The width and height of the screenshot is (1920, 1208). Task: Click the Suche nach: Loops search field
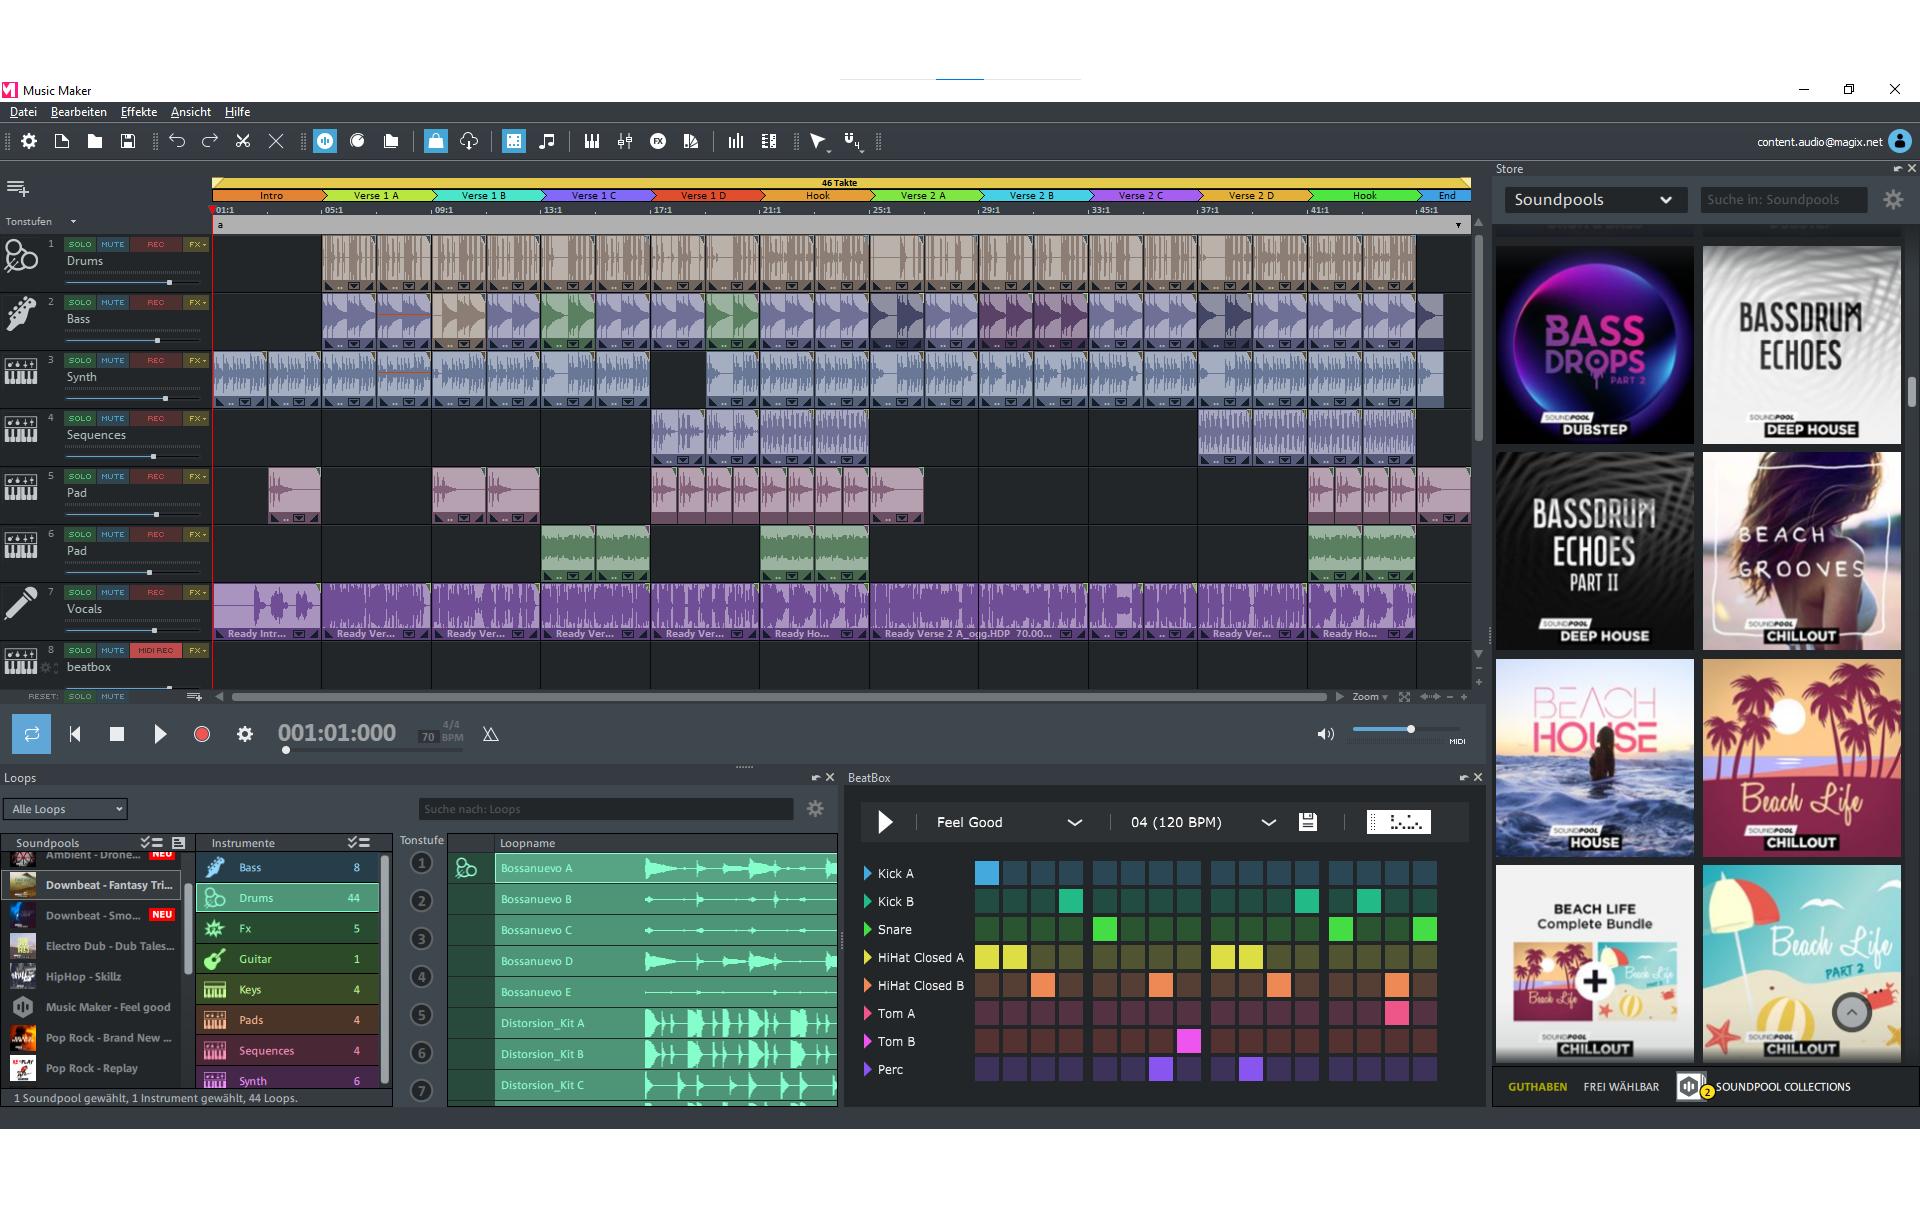tap(606, 809)
